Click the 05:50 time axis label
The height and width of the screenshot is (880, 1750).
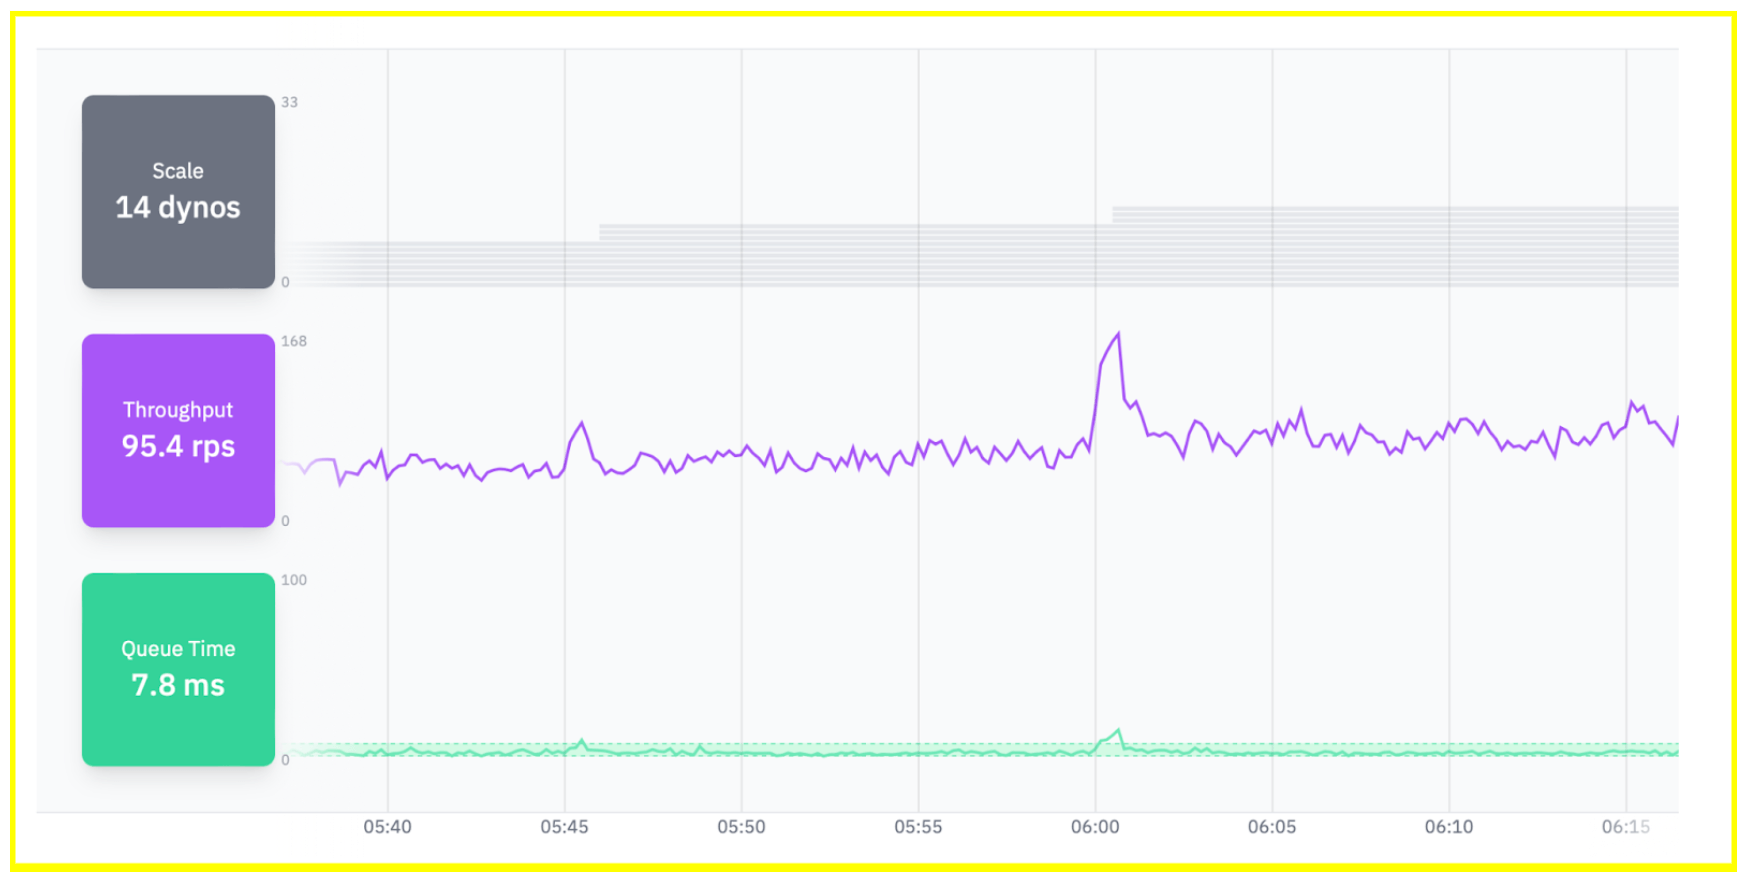coord(741,827)
